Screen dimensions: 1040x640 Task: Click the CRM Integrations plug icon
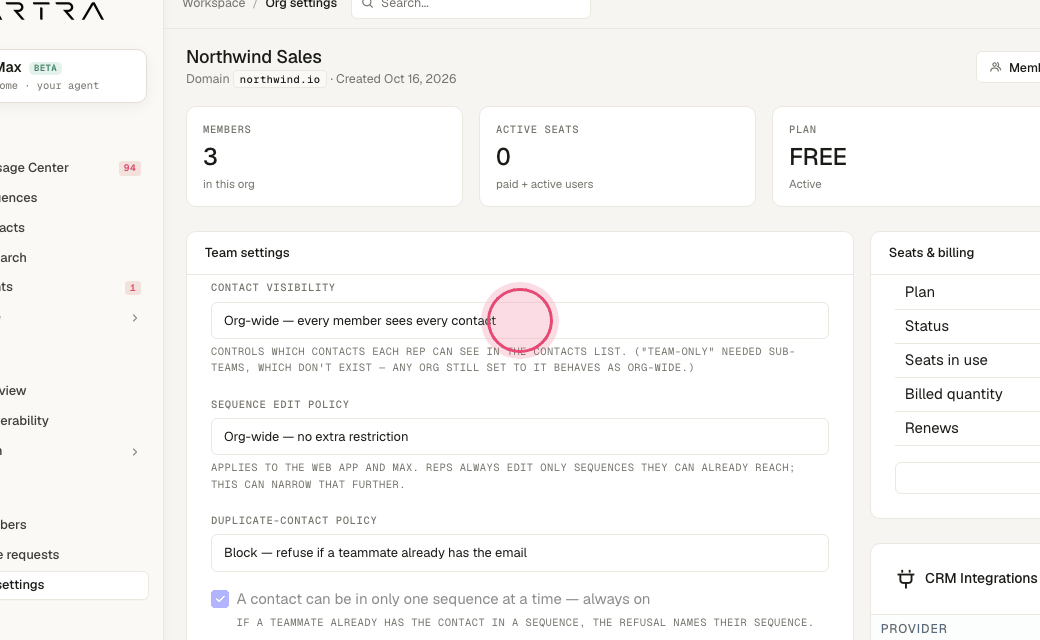click(x=905, y=578)
